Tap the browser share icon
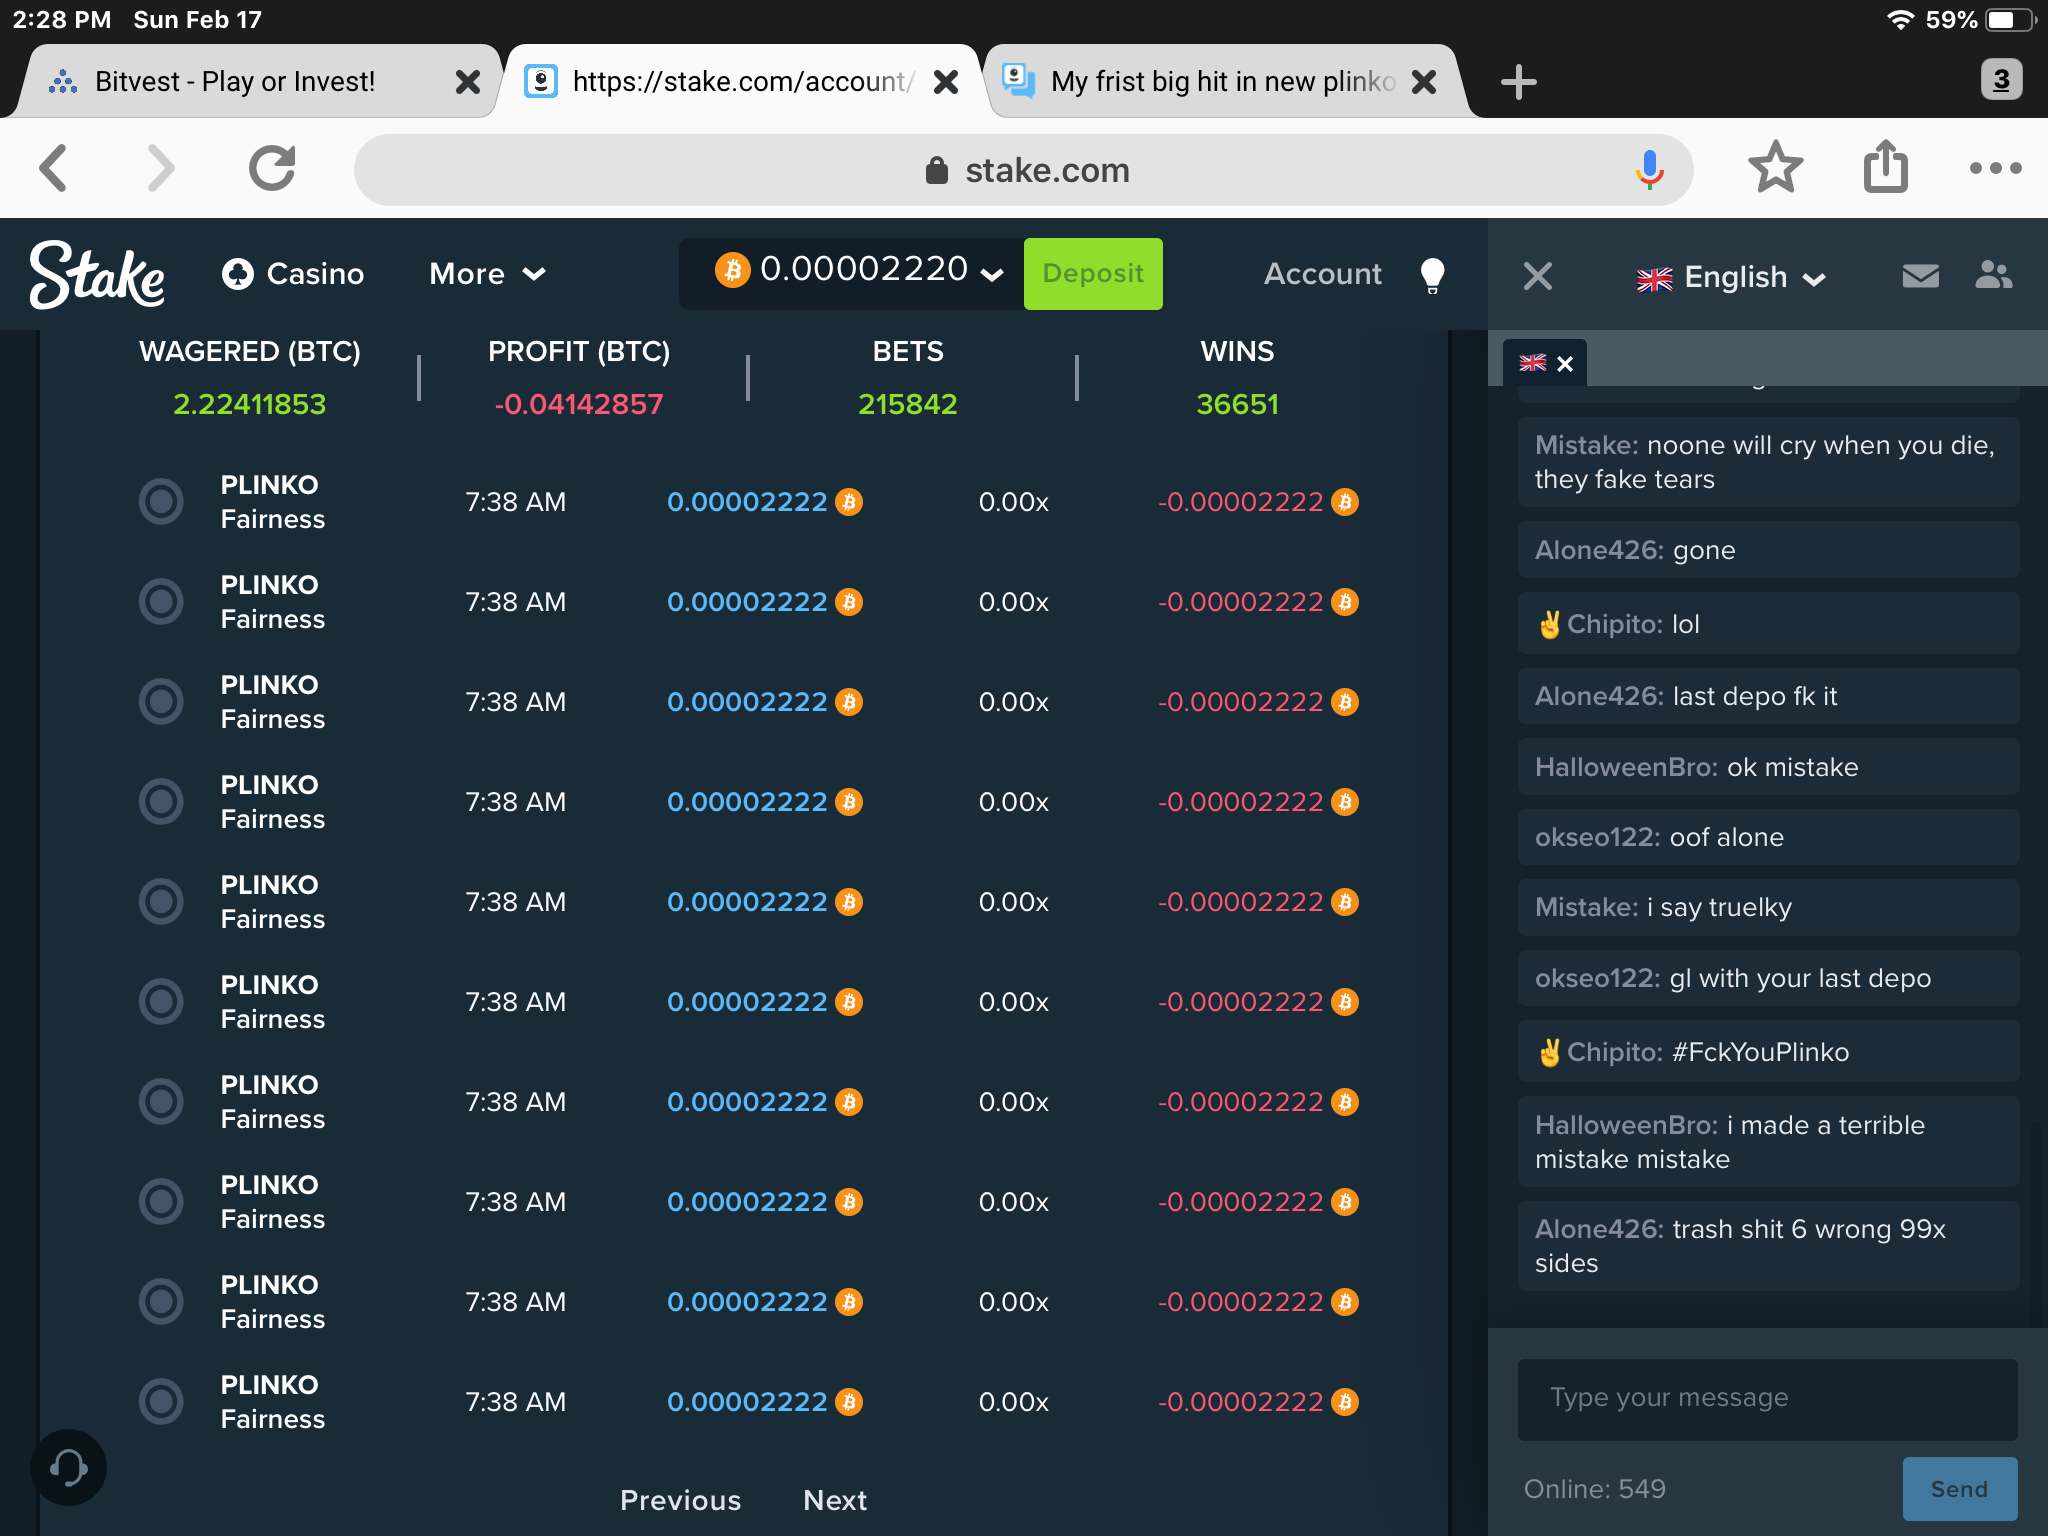 [1885, 167]
